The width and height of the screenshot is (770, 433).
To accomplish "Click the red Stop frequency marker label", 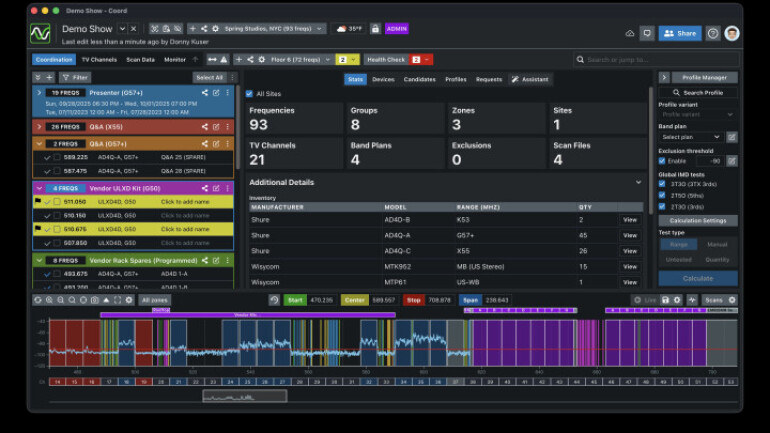I will tap(413, 299).
